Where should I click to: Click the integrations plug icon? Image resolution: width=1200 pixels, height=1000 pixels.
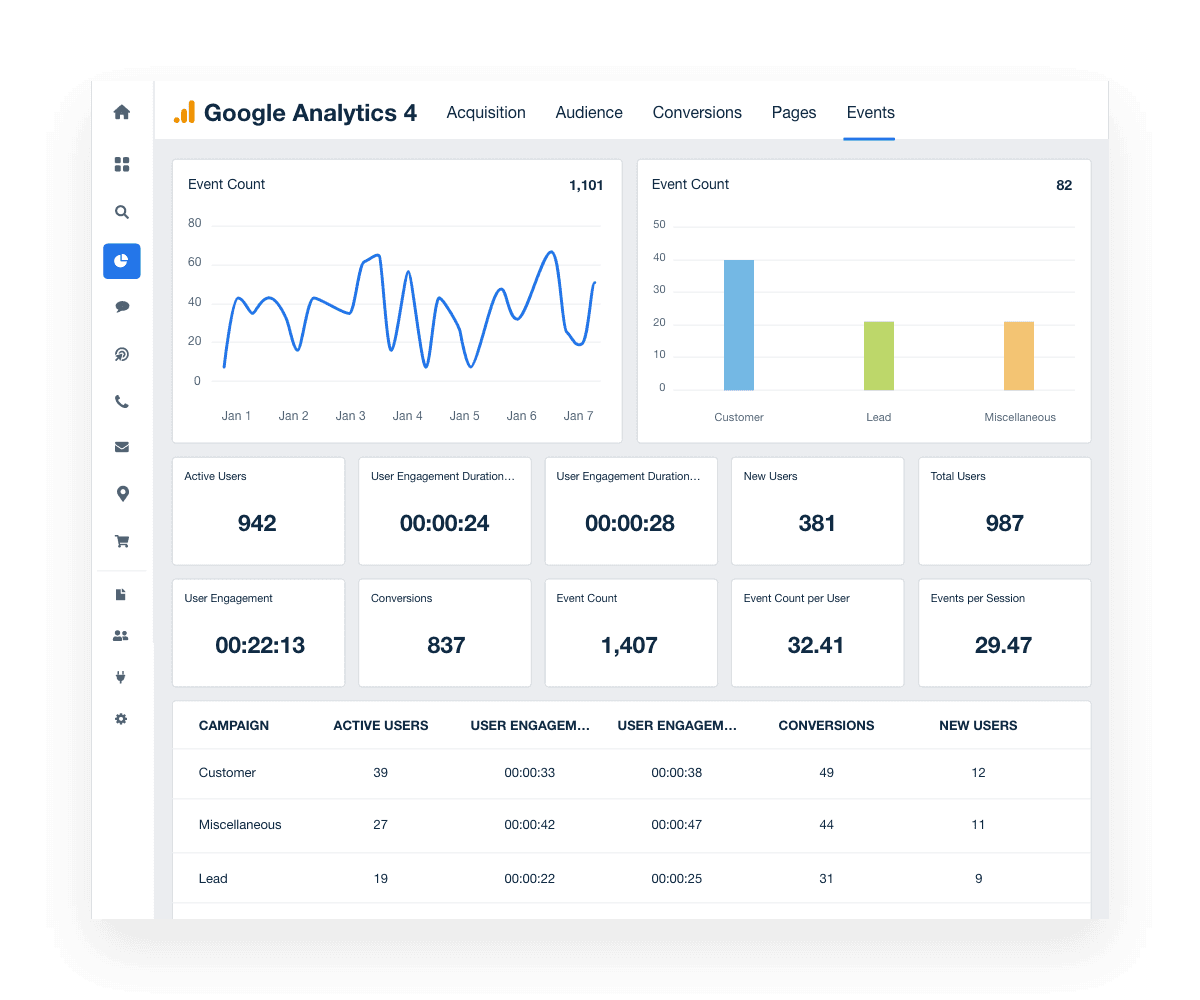(x=121, y=677)
